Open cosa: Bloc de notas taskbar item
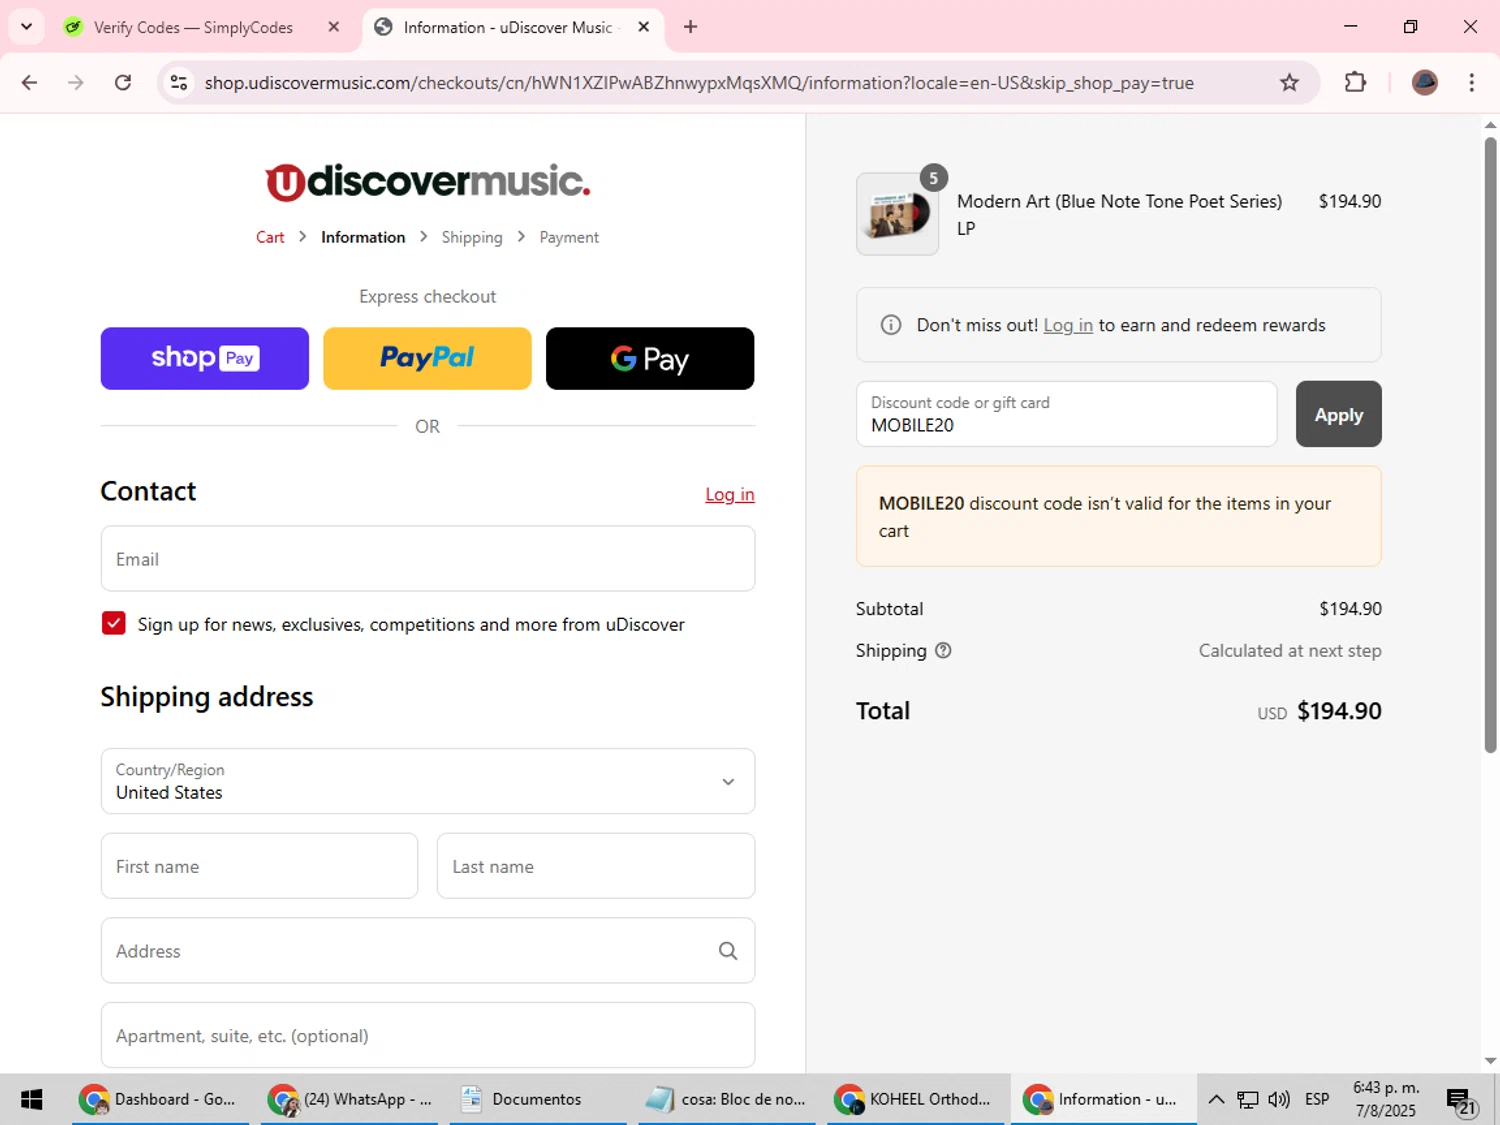The height and width of the screenshot is (1125, 1500). click(727, 1100)
